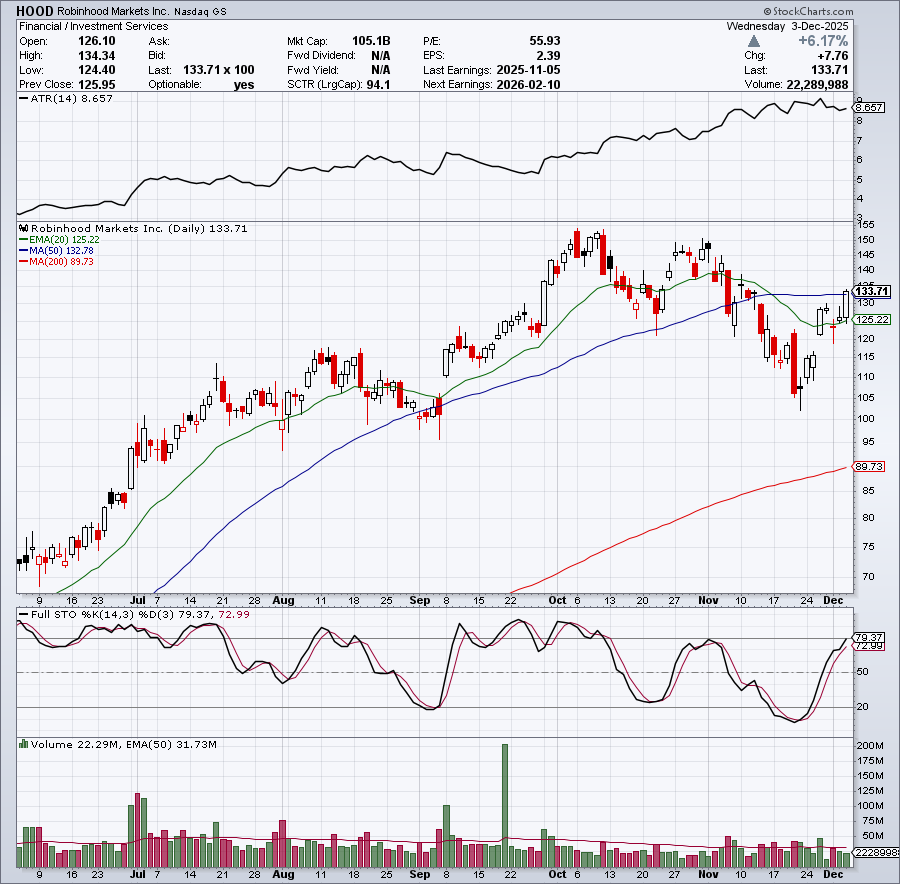
Task: Click the Prev Close value 125.95
Action: tap(96, 84)
